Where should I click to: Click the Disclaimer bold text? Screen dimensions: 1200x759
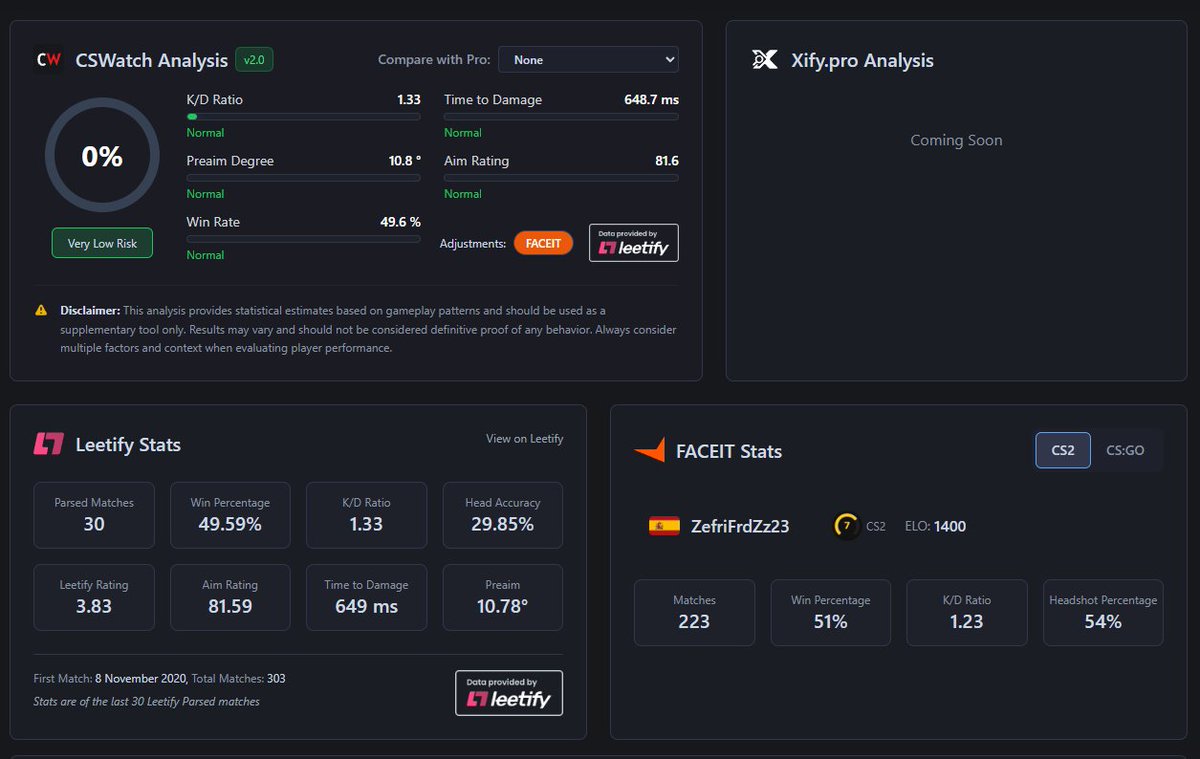pos(90,310)
